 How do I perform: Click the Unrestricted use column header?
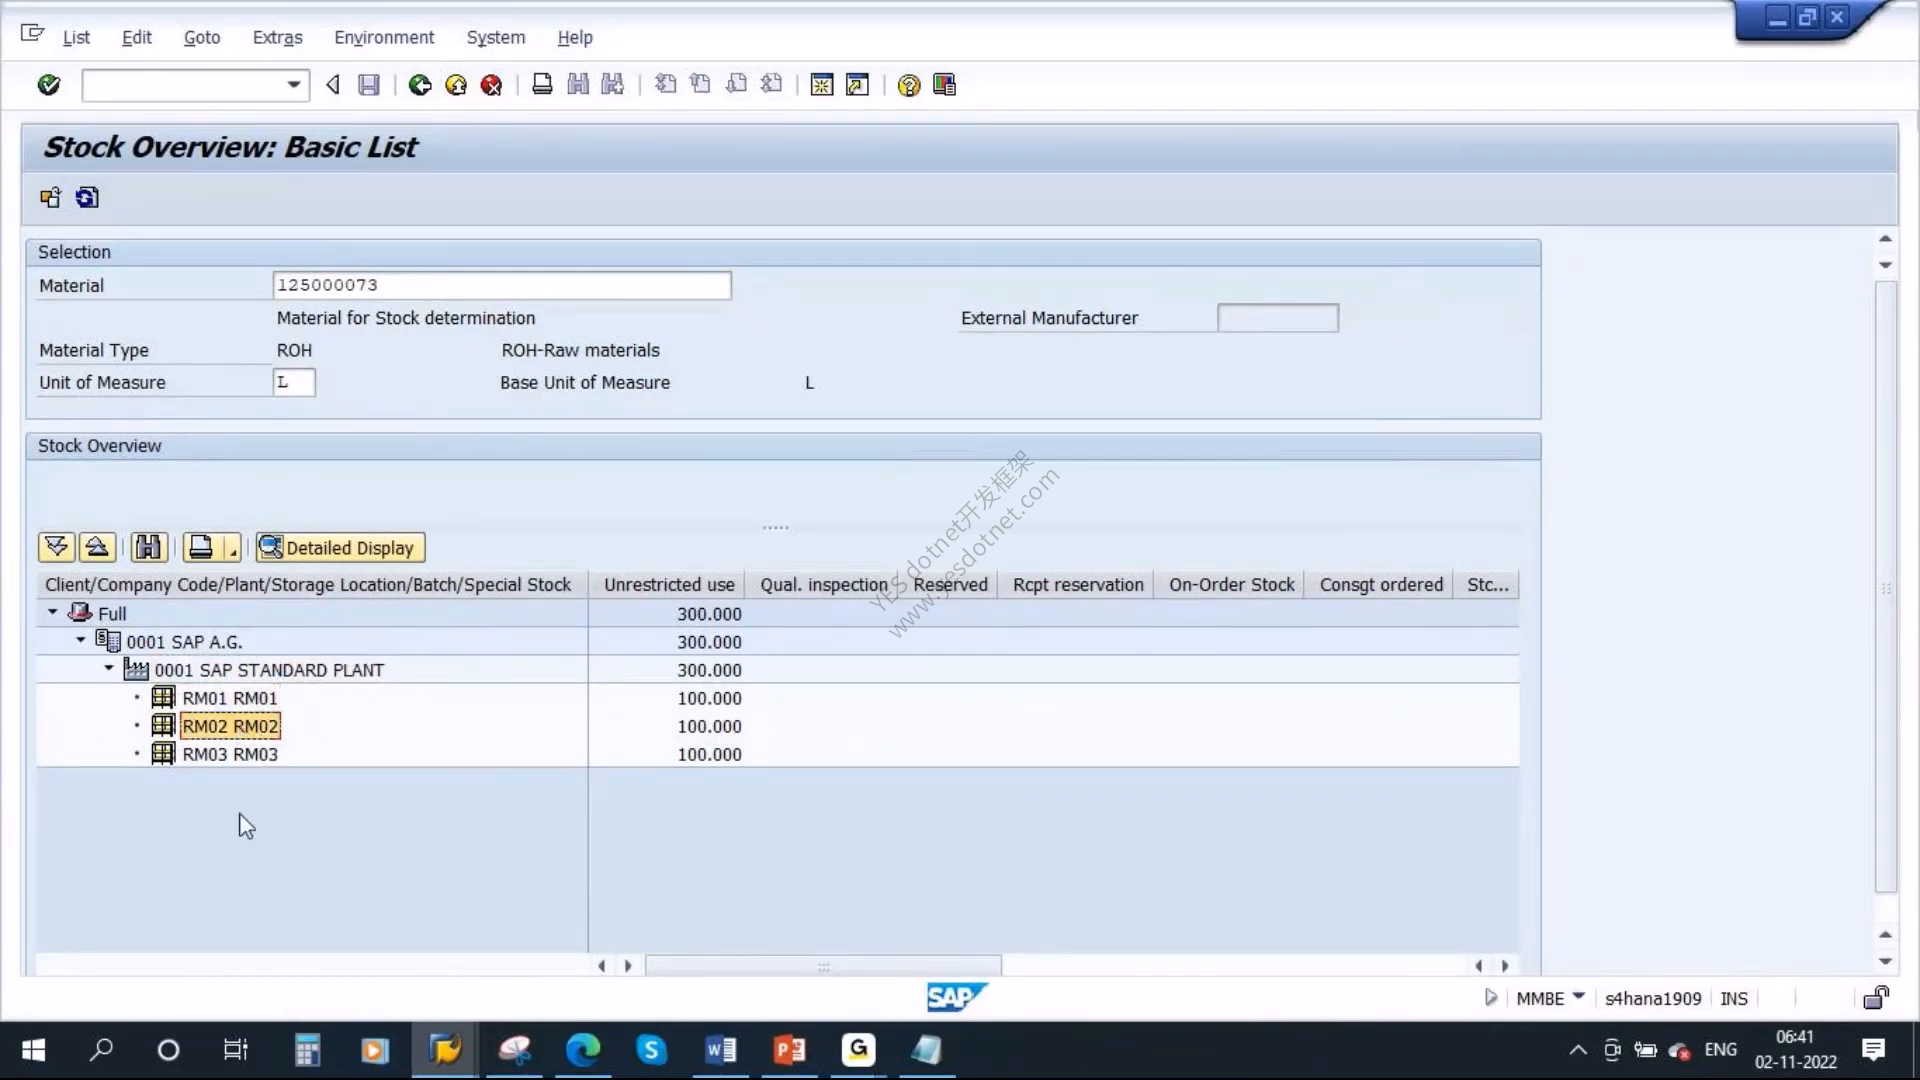669,585
